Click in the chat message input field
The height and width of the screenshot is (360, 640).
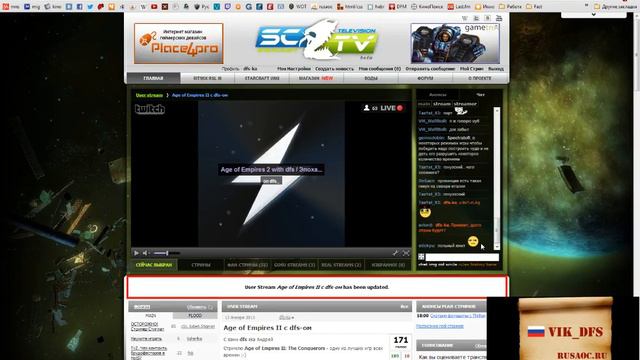click(462, 257)
